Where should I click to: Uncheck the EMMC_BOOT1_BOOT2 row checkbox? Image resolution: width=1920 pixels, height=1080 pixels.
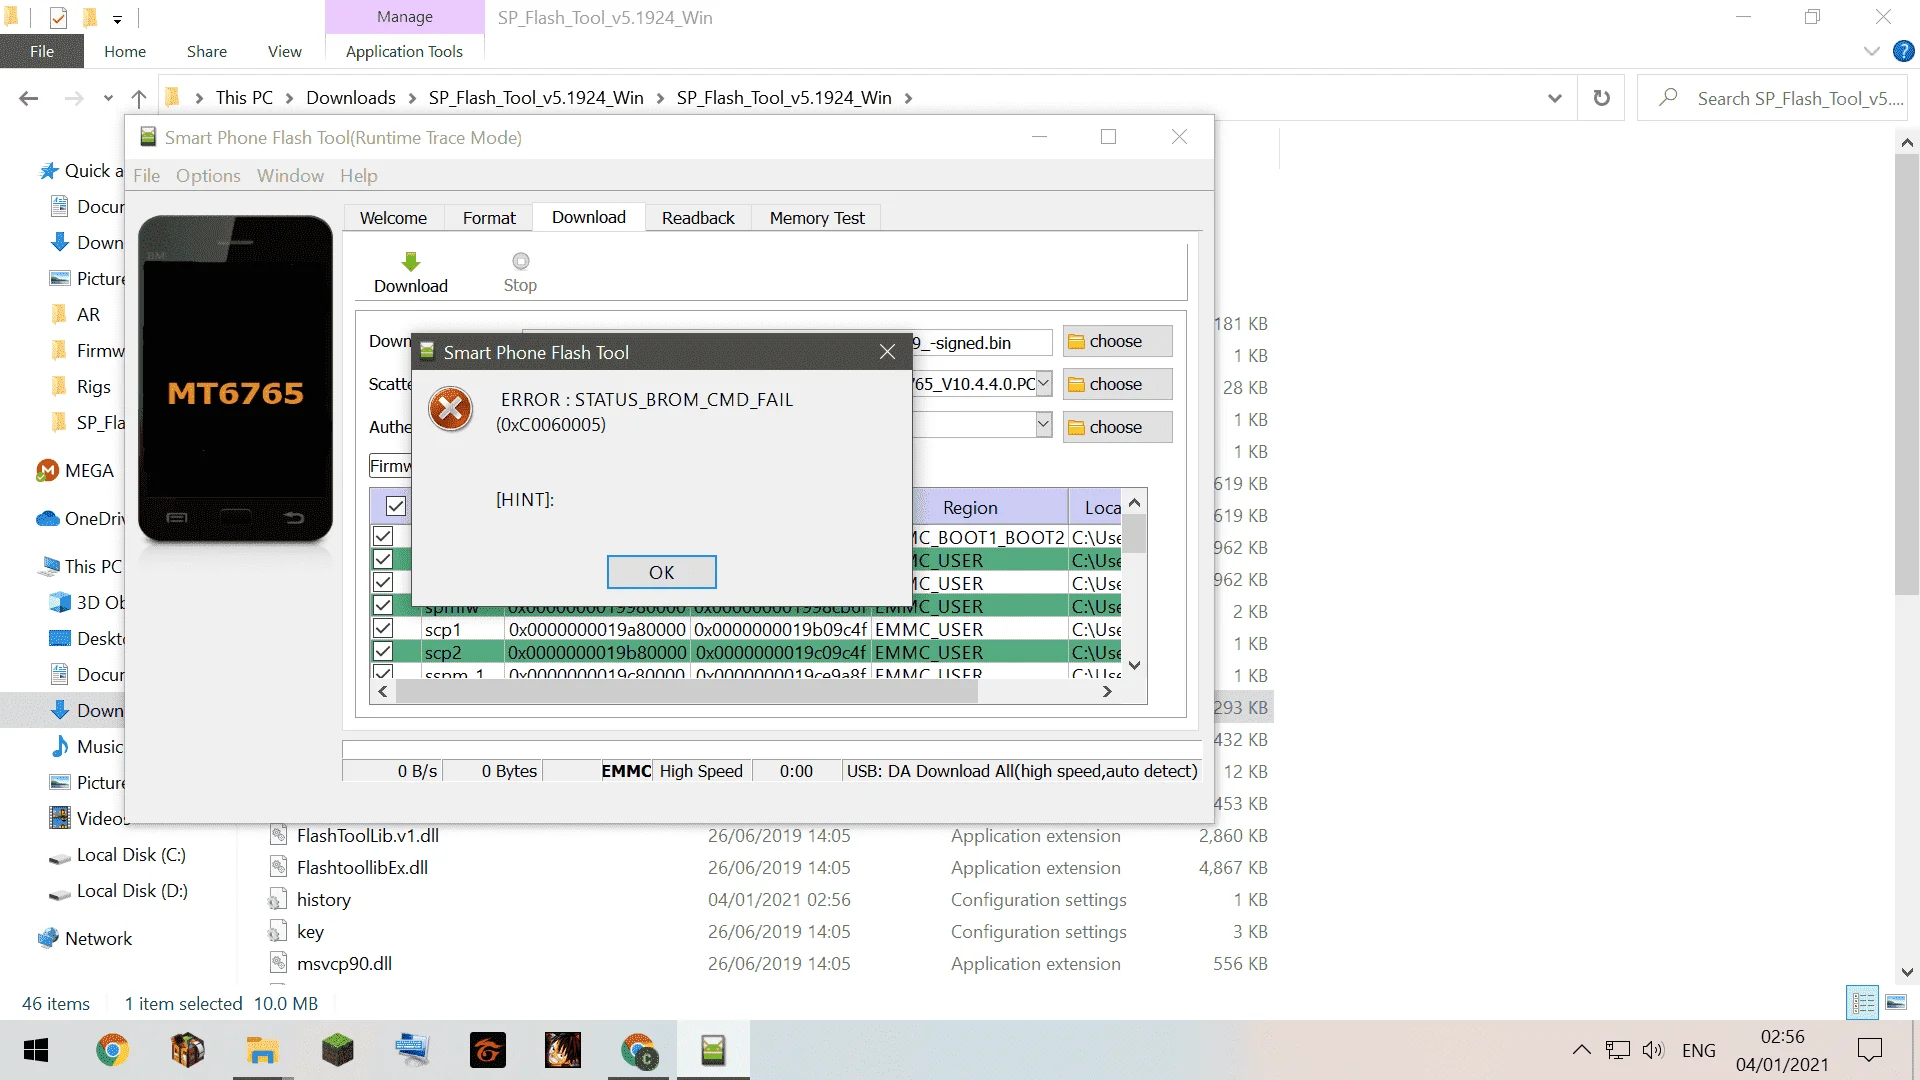point(383,537)
